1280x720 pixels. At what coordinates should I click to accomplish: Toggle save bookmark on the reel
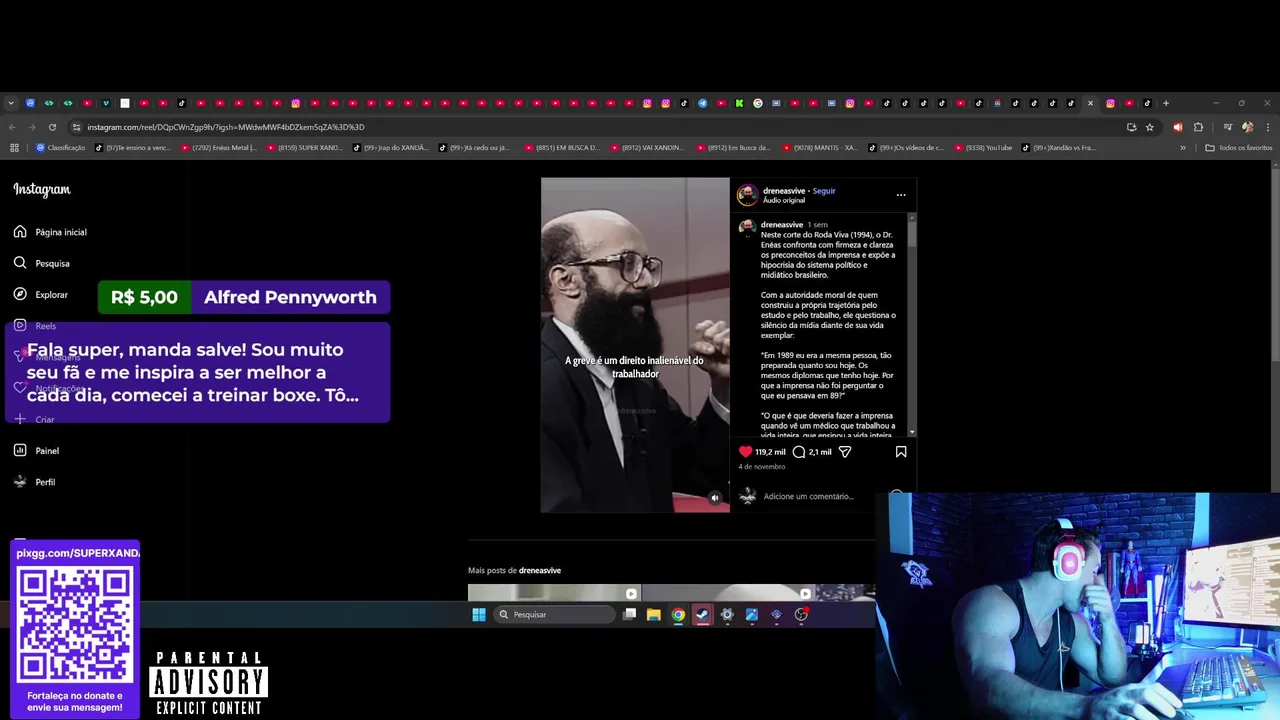pos(901,452)
